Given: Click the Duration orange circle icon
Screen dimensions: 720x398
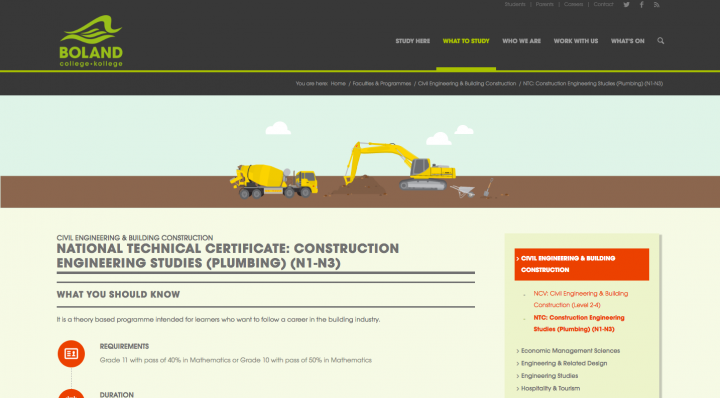Looking at the screenshot, I should 71,394.
